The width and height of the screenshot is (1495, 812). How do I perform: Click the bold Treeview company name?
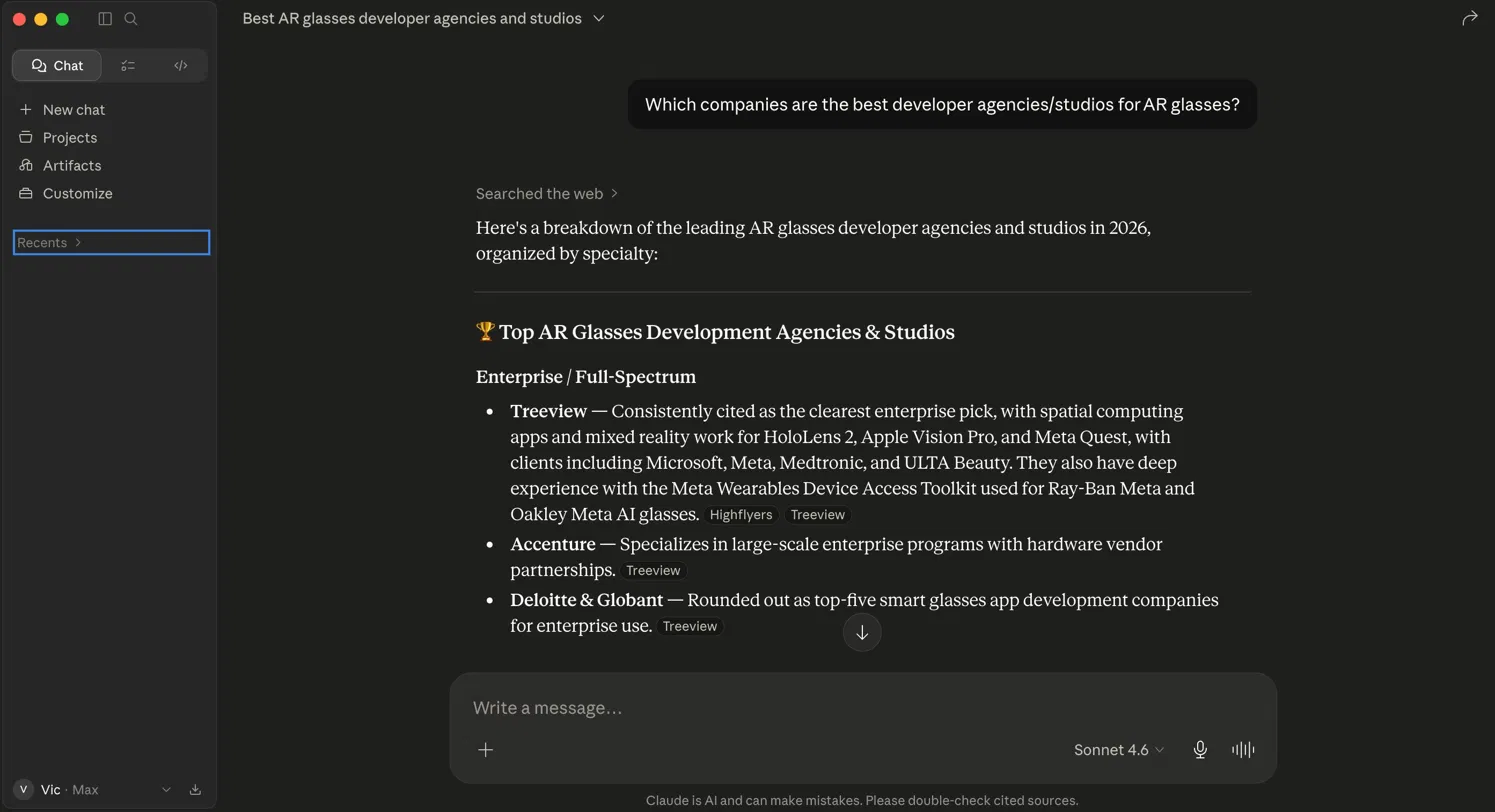[548, 412]
